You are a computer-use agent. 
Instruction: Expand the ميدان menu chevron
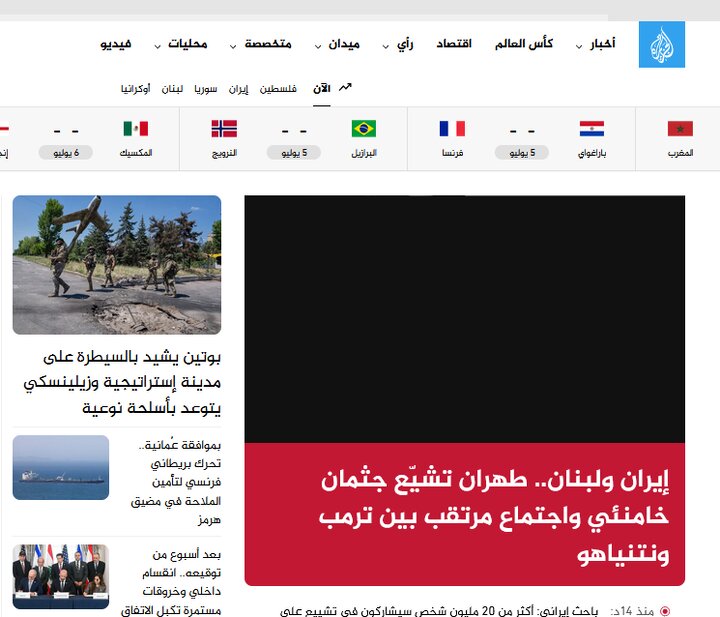tap(318, 46)
